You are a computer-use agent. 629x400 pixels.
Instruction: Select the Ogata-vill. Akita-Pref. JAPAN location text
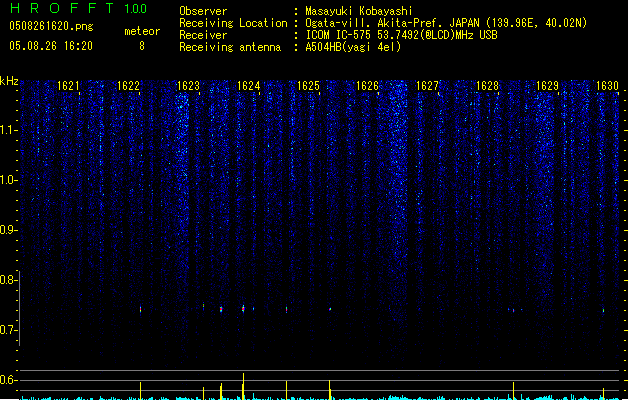click(446, 23)
